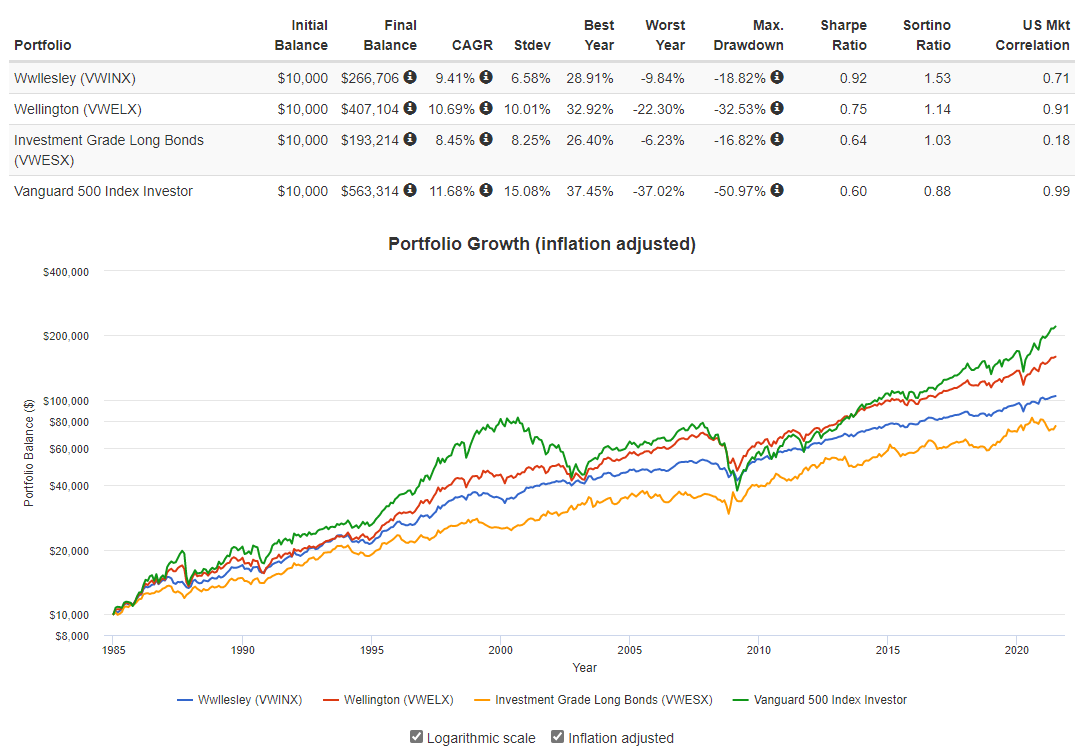Toggle Wwllesley (VWINX) series in chart legend
The image size is (1078, 755).
tap(239, 700)
